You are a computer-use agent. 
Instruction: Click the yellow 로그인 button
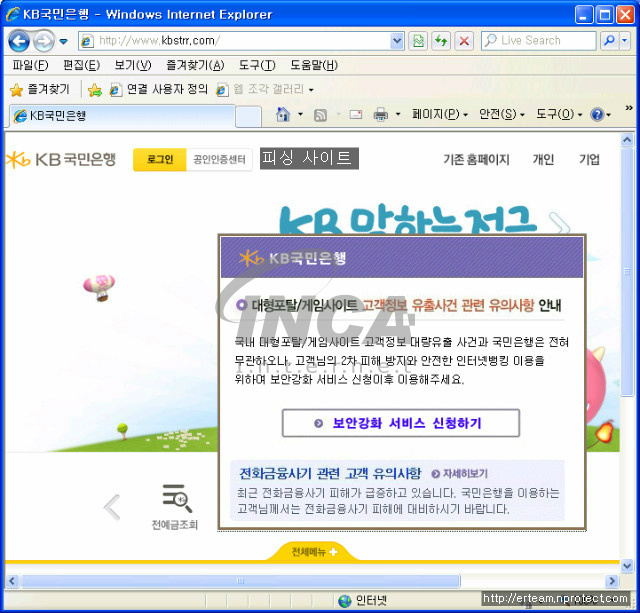click(x=160, y=160)
